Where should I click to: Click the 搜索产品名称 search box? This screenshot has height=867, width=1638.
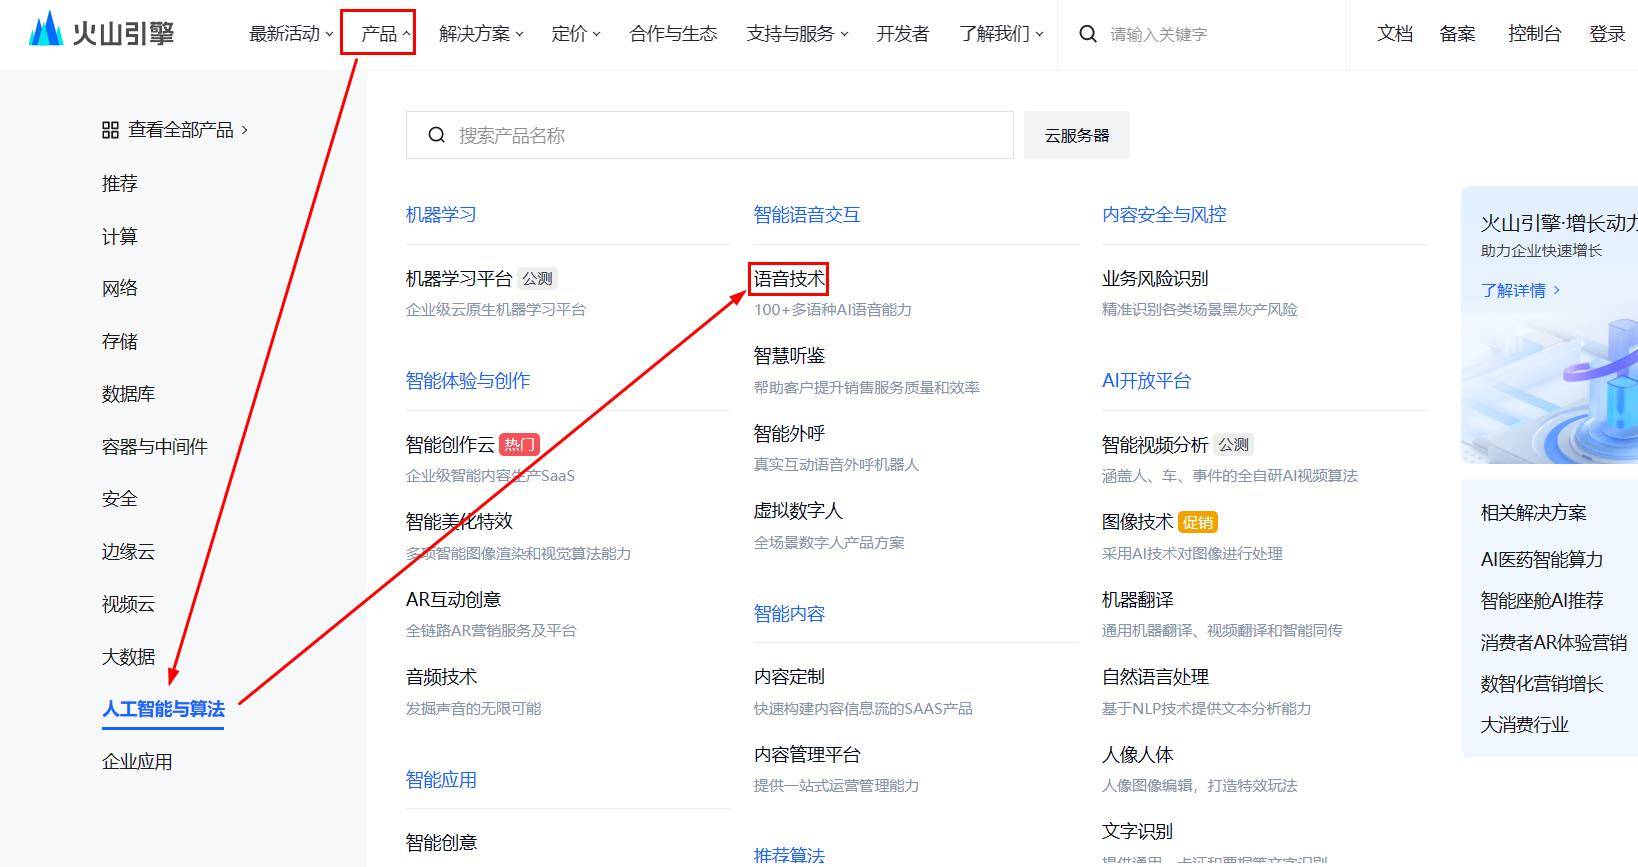click(x=709, y=135)
